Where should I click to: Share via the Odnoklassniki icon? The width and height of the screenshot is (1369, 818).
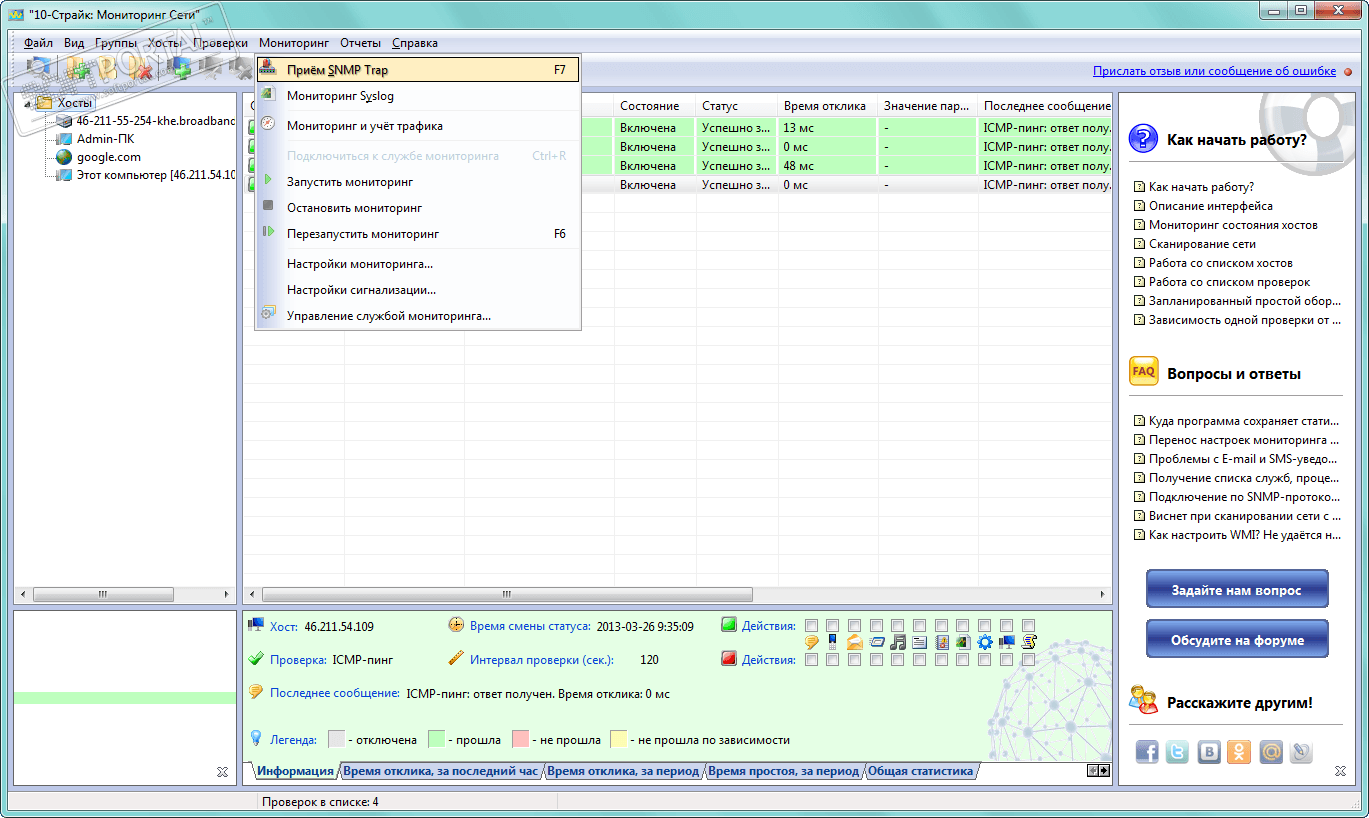click(x=1239, y=752)
